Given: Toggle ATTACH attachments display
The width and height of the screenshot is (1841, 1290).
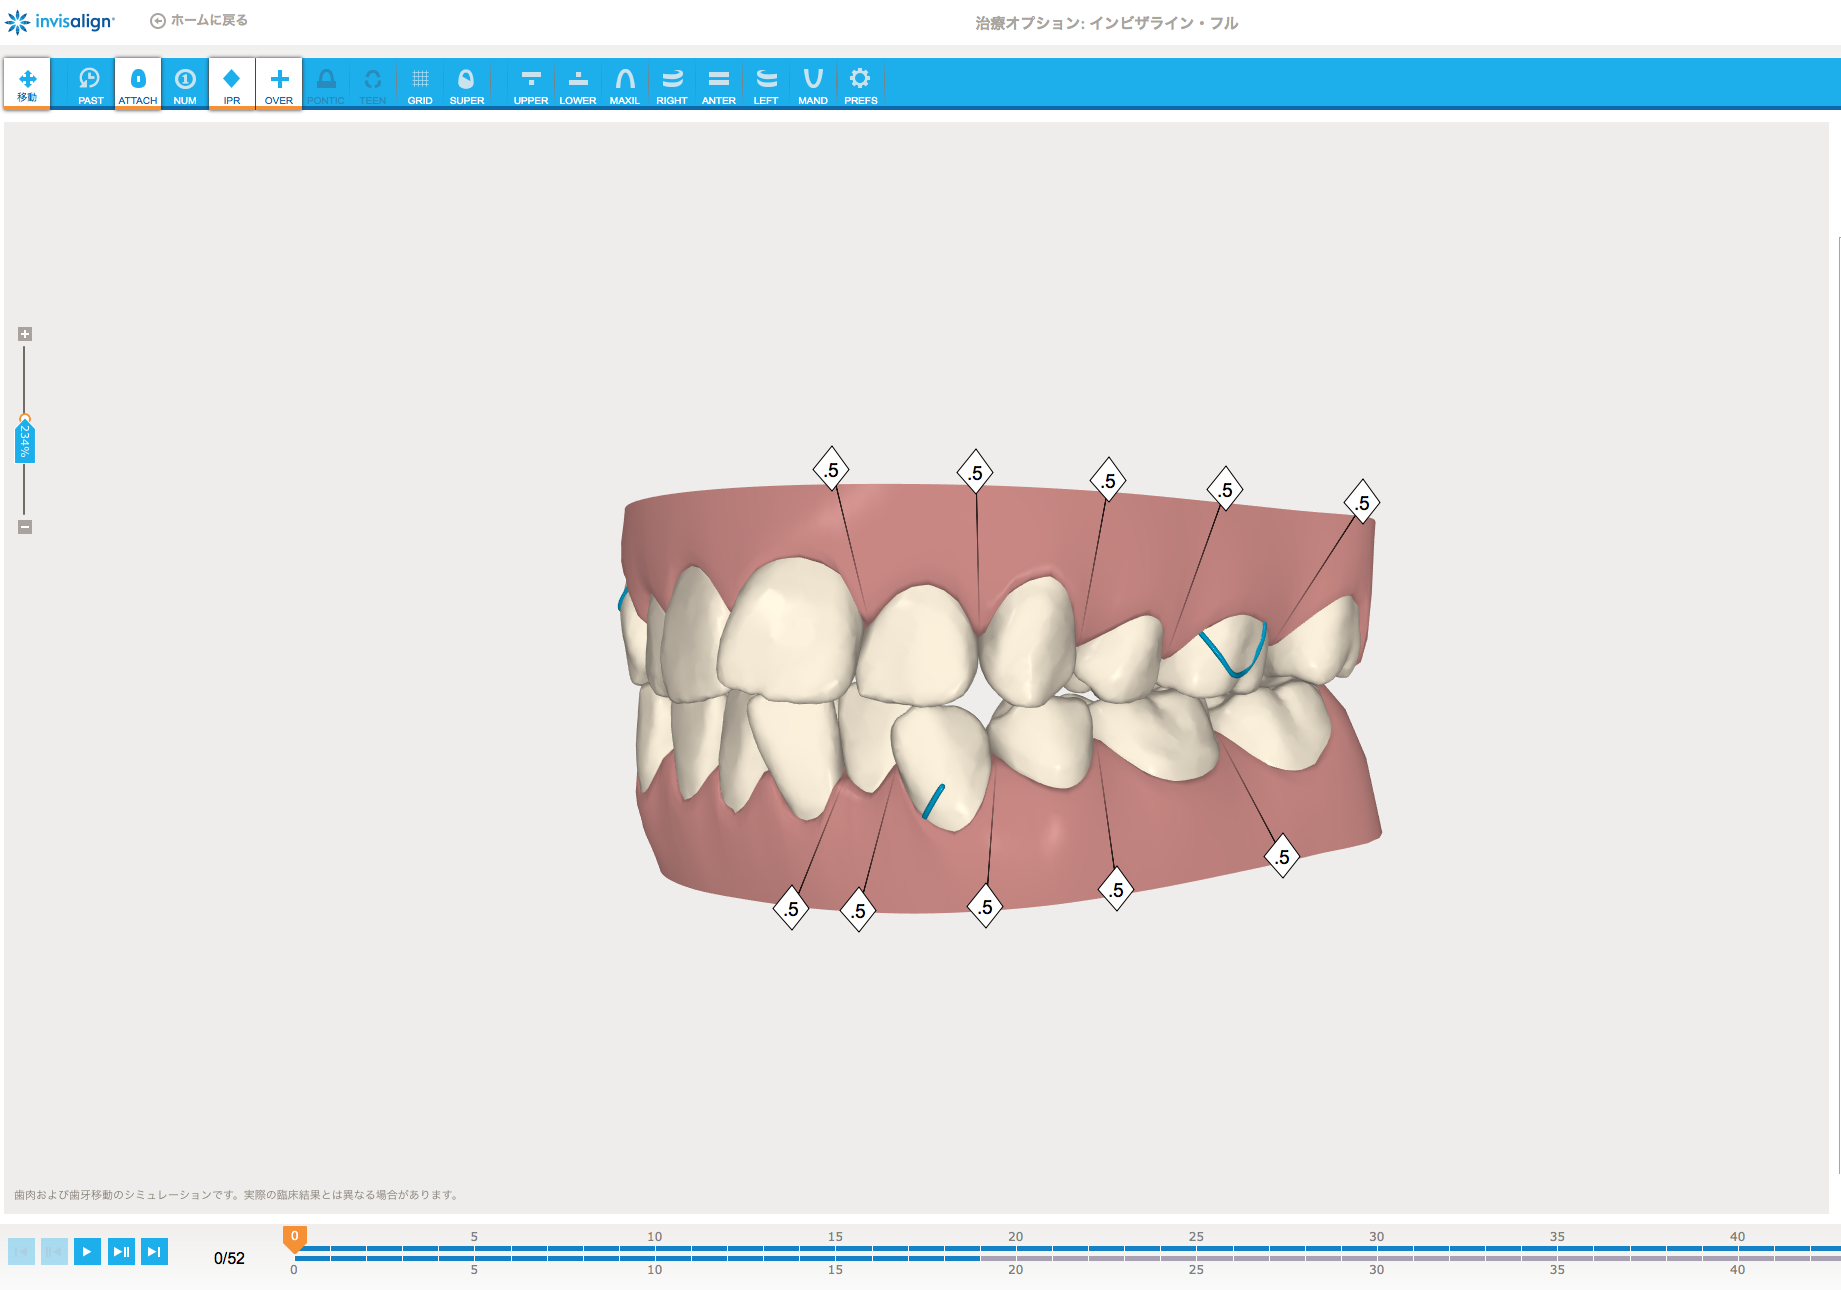Looking at the screenshot, I should coord(138,83).
